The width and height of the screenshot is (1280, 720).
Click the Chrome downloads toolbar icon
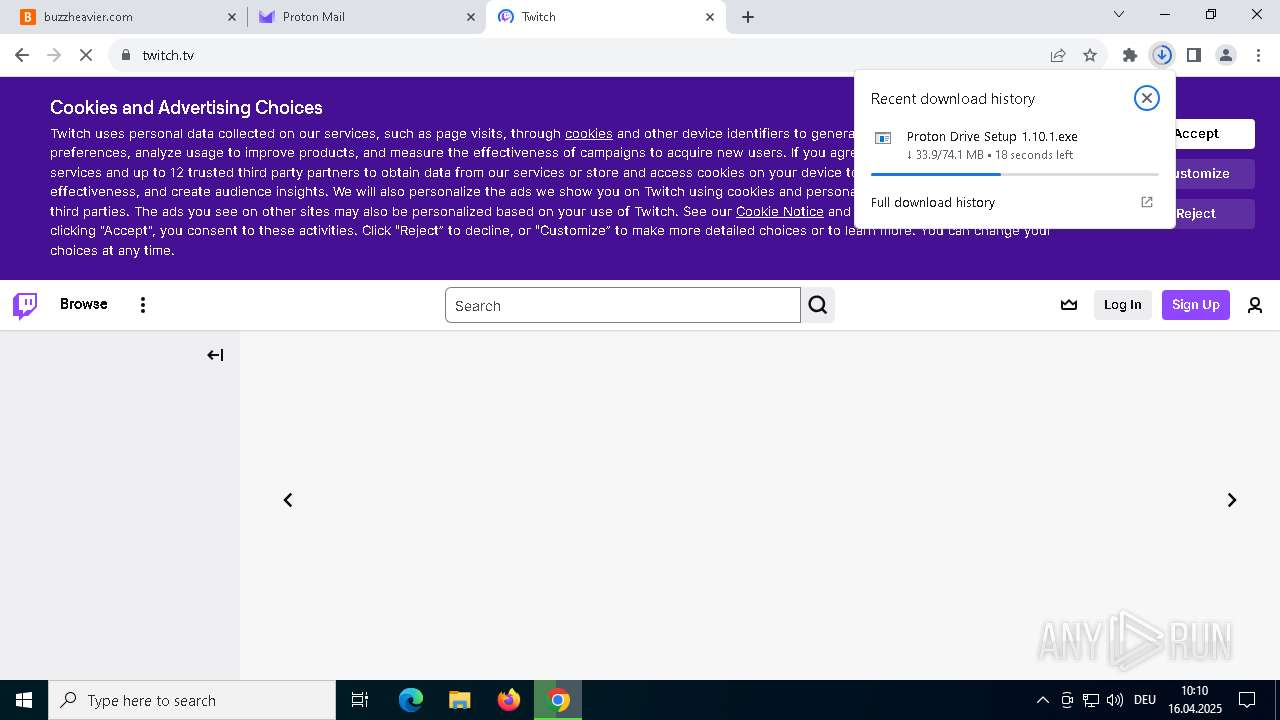[1162, 55]
